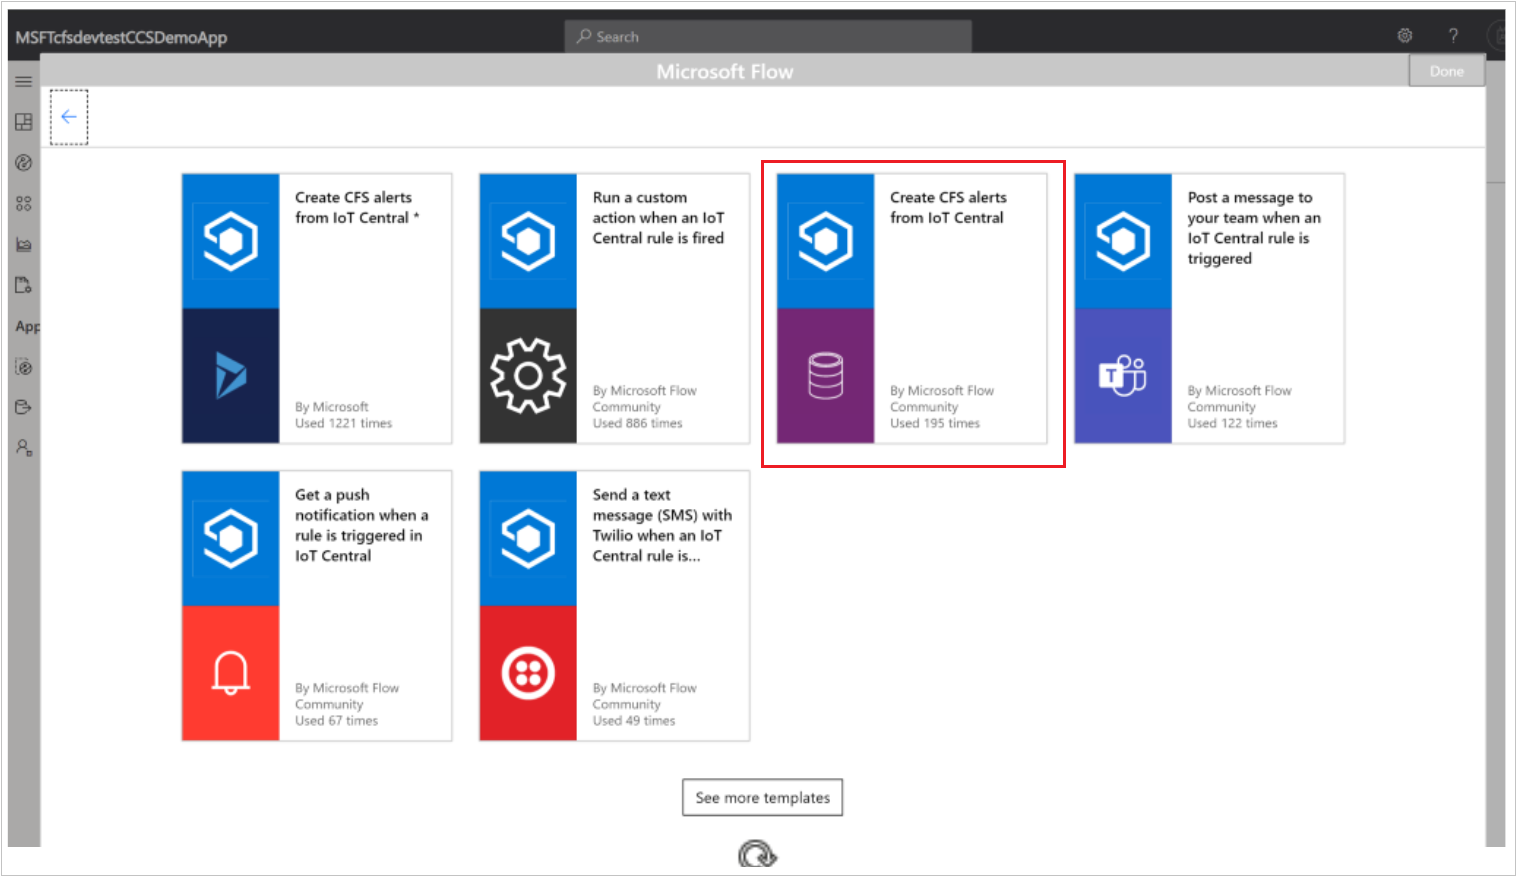Image resolution: width=1522 pixels, height=886 pixels.
Task: Open the hamburger navigation menu
Action: point(24,82)
